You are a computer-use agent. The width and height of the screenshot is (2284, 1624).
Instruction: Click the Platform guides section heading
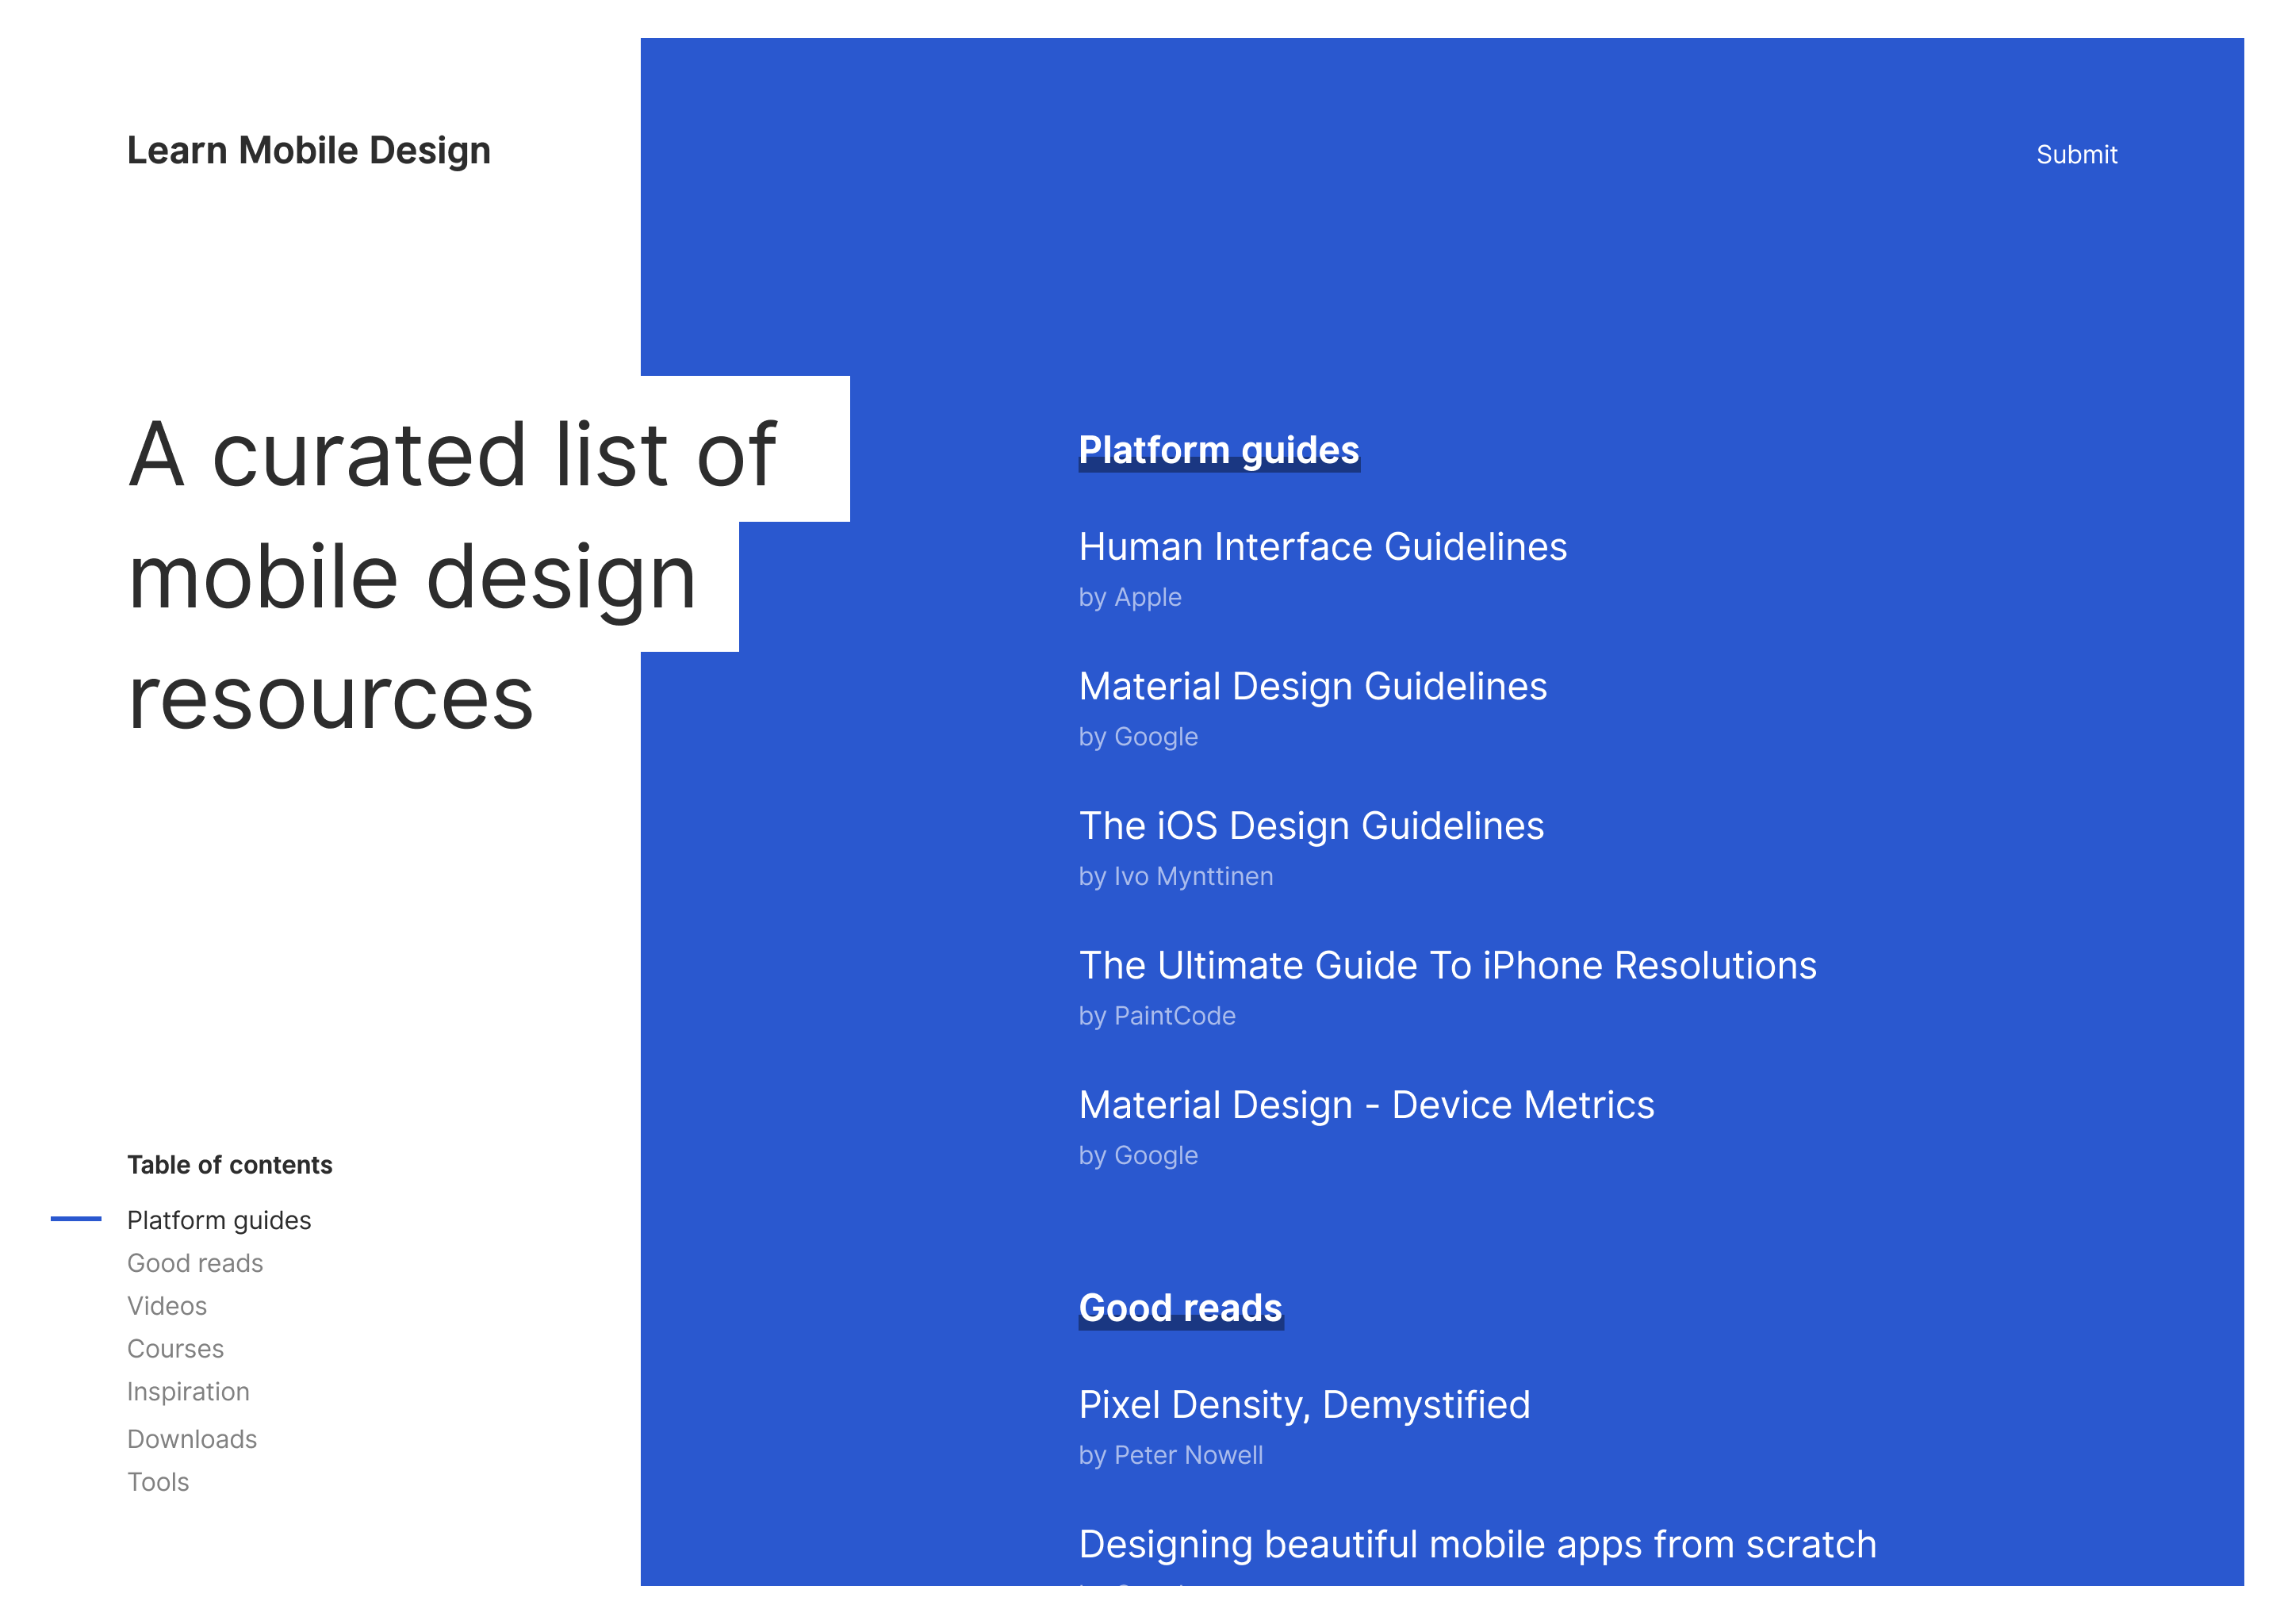tap(1218, 449)
